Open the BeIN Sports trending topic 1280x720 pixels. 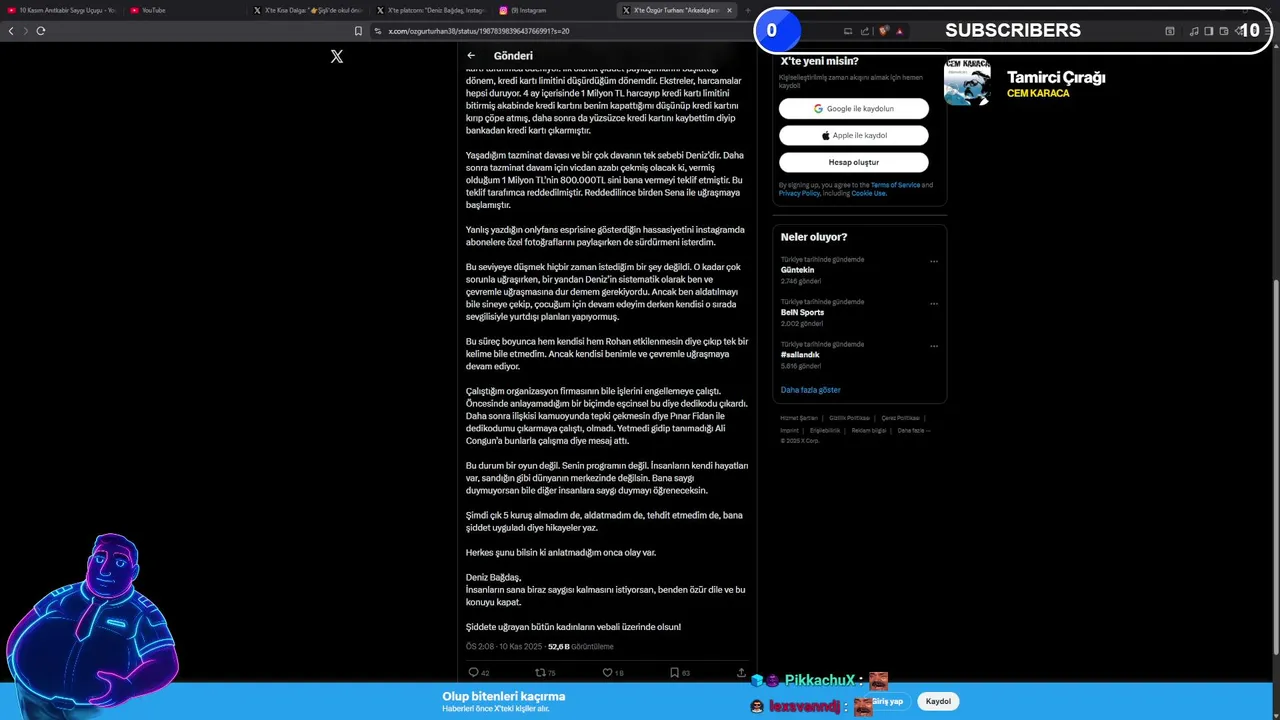(x=802, y=312)
